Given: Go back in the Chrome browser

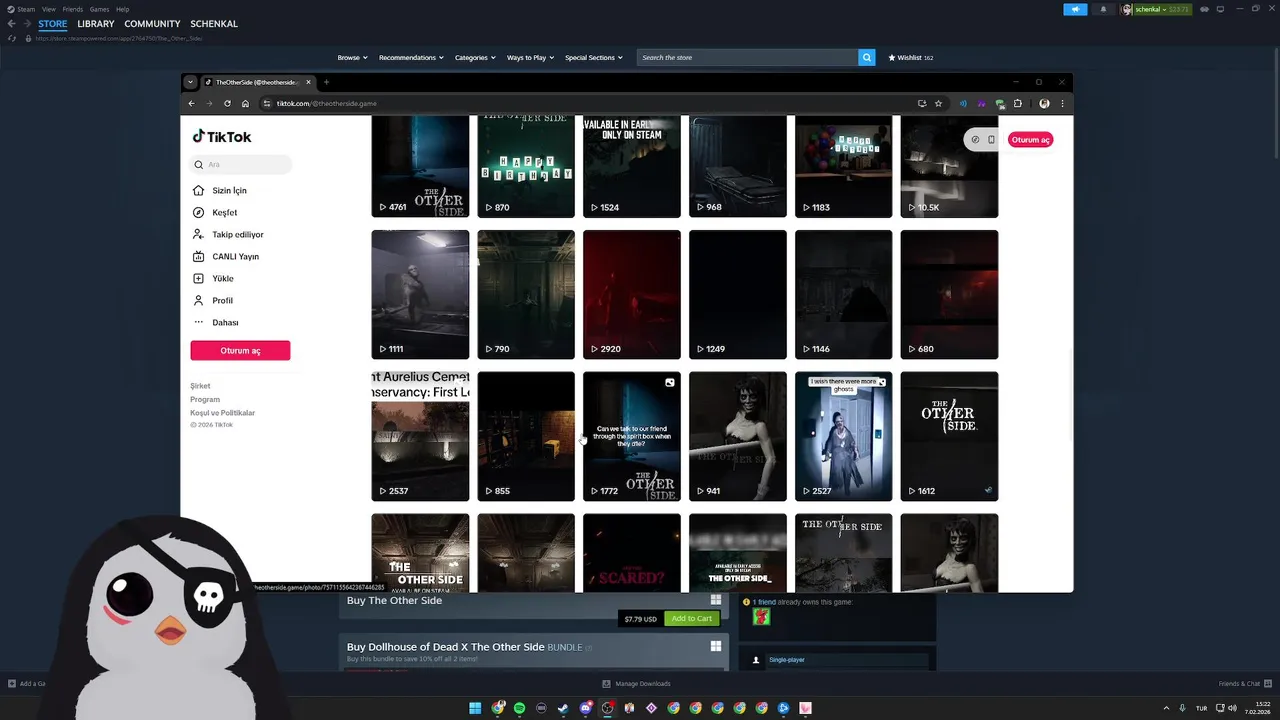Looking at the screenshot, I should (191, 103).
